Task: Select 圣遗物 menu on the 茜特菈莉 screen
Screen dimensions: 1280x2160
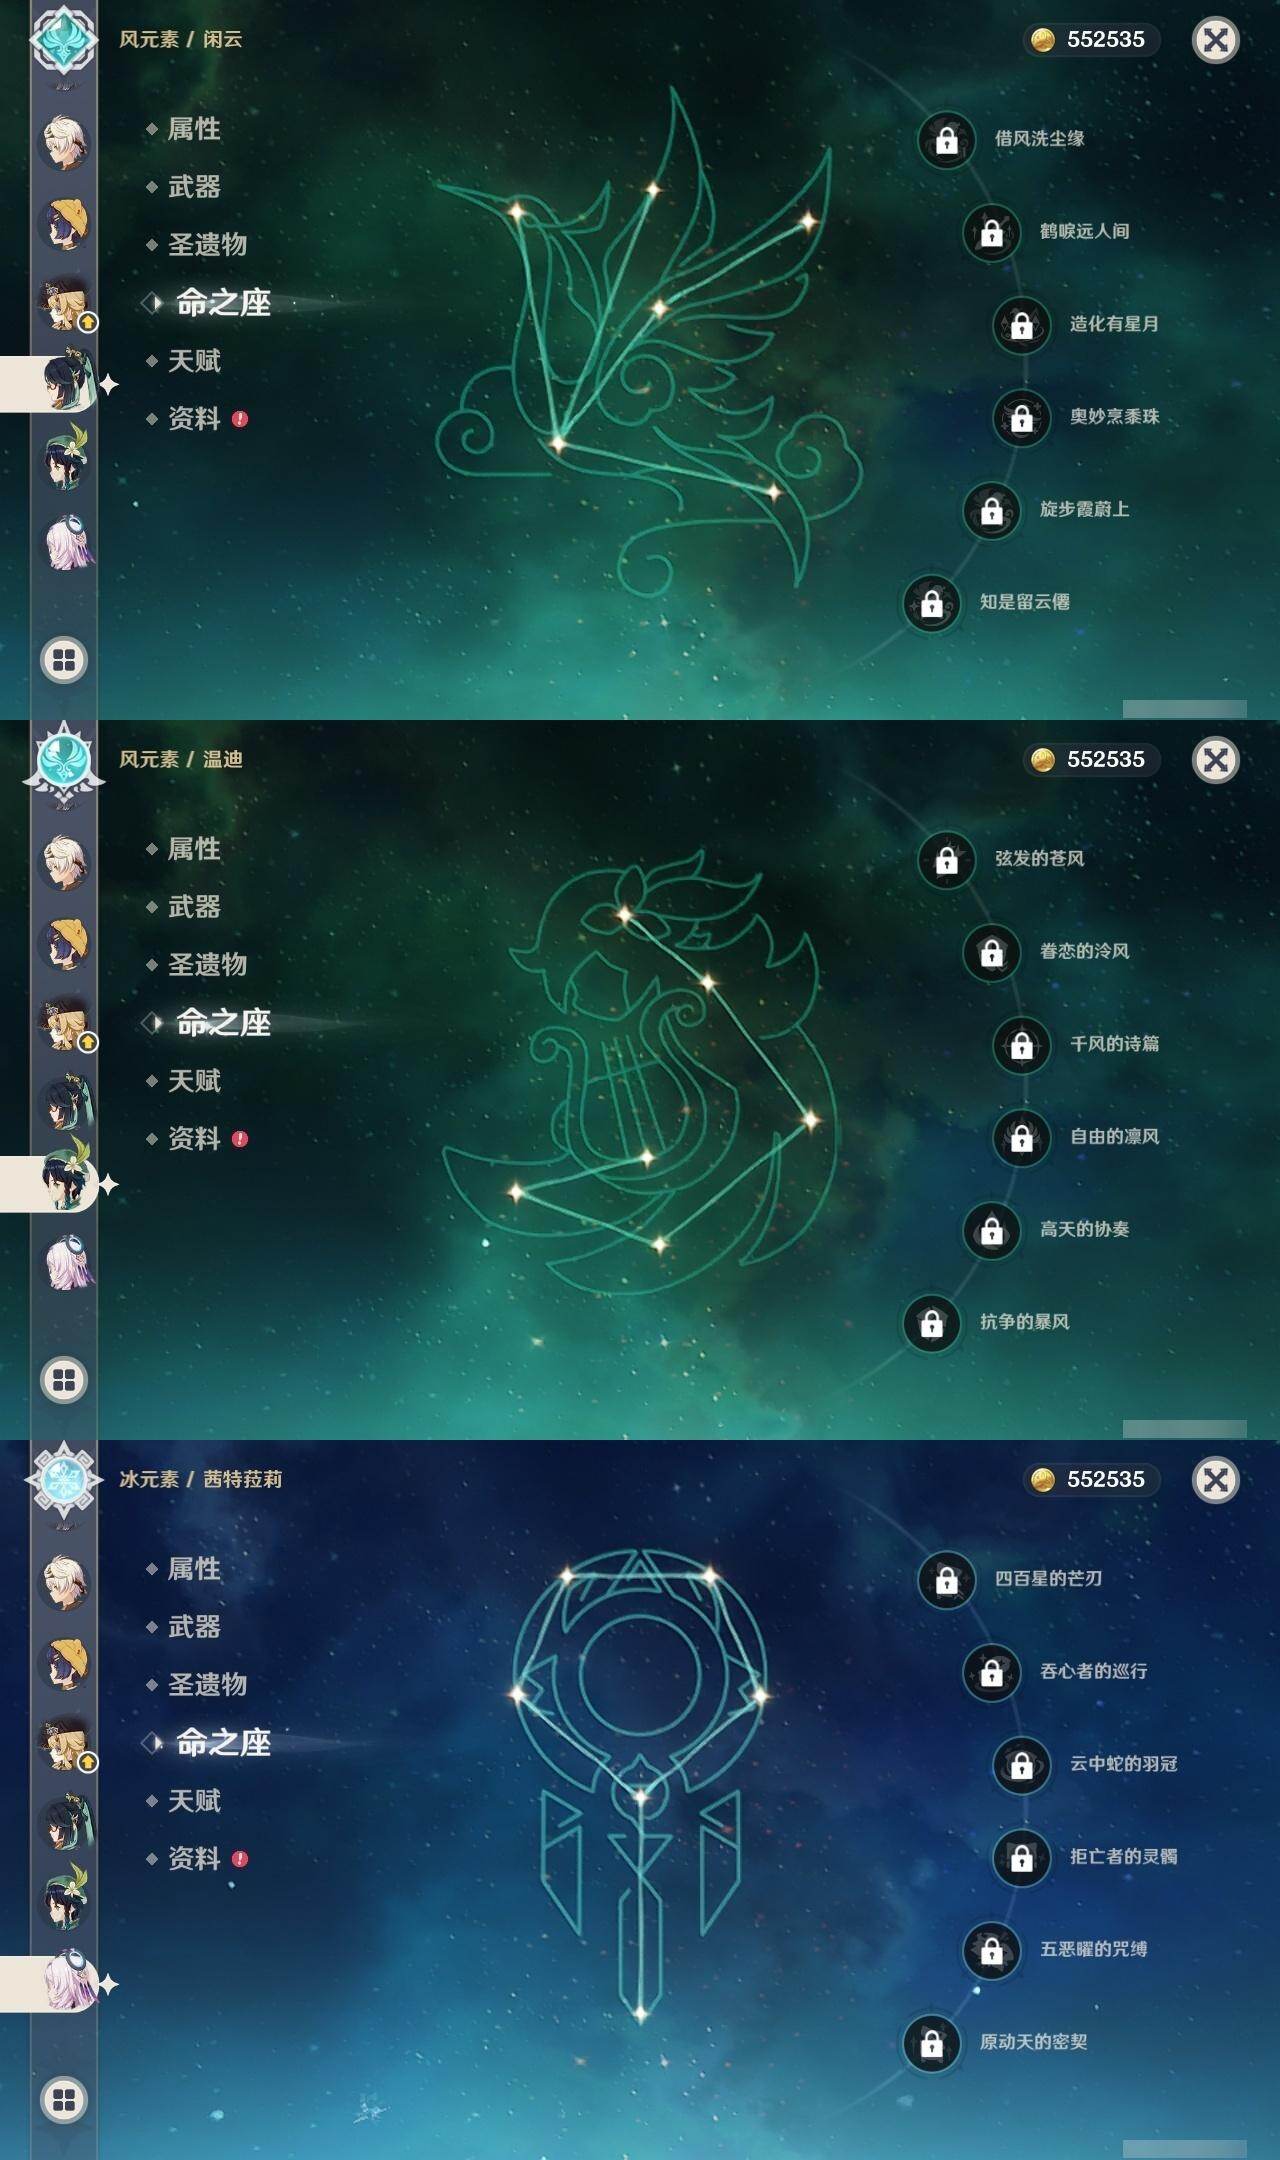Action: 207,1685
